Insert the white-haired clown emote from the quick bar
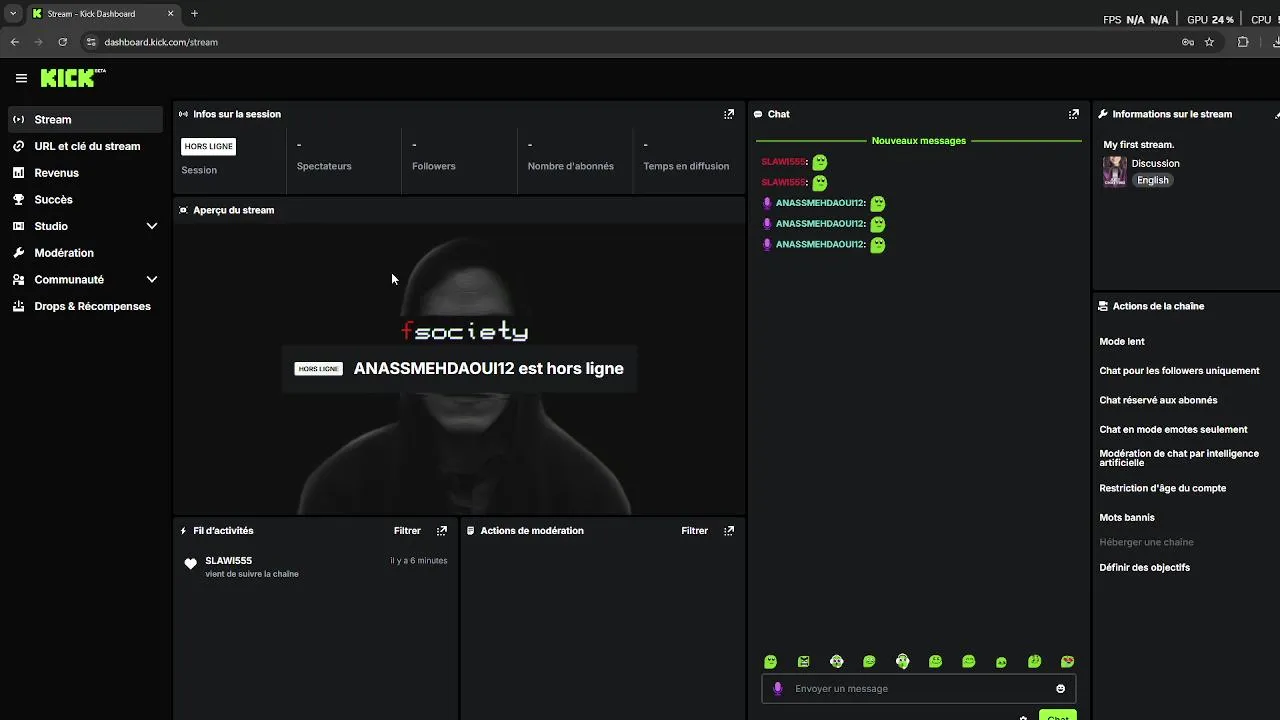 pos(837,662)
